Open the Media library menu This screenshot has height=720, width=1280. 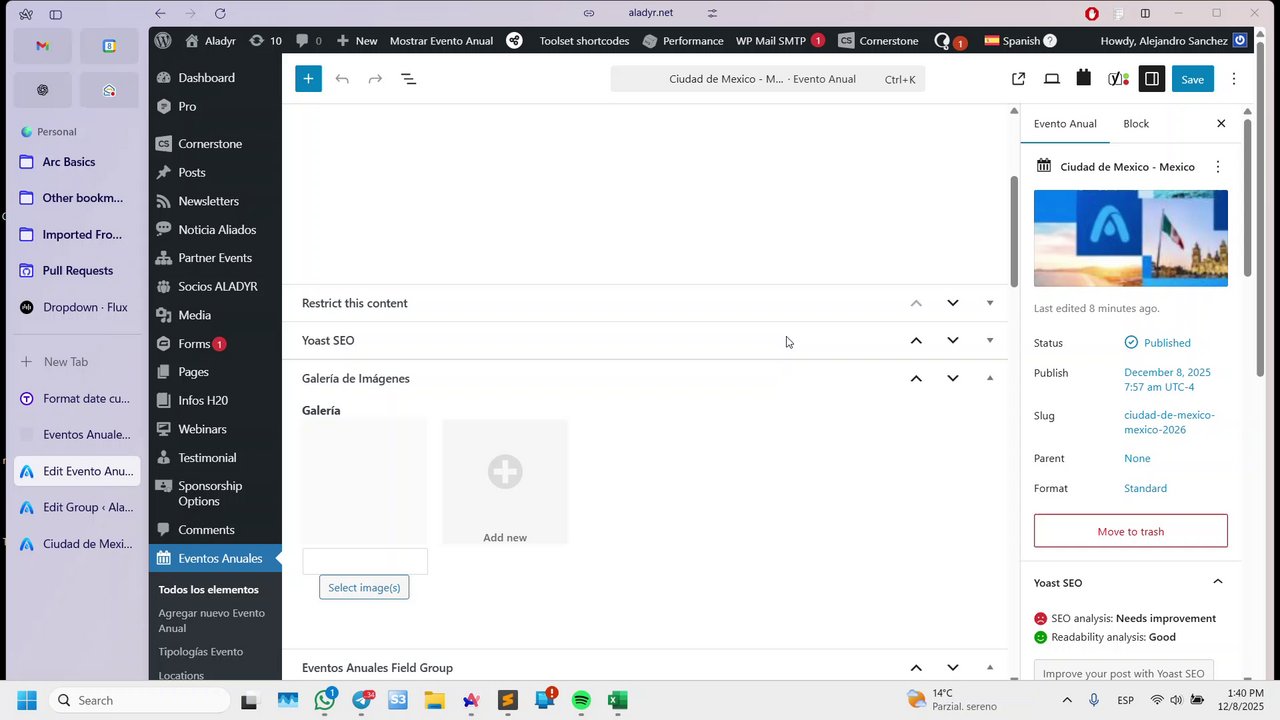pos(194,315)
